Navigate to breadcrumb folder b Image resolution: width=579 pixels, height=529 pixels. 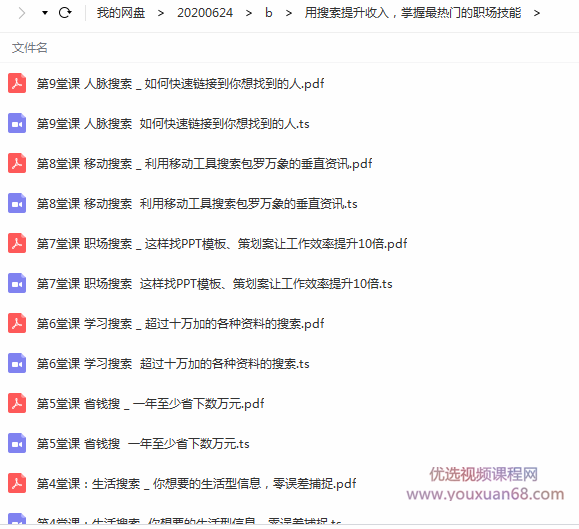268,13
